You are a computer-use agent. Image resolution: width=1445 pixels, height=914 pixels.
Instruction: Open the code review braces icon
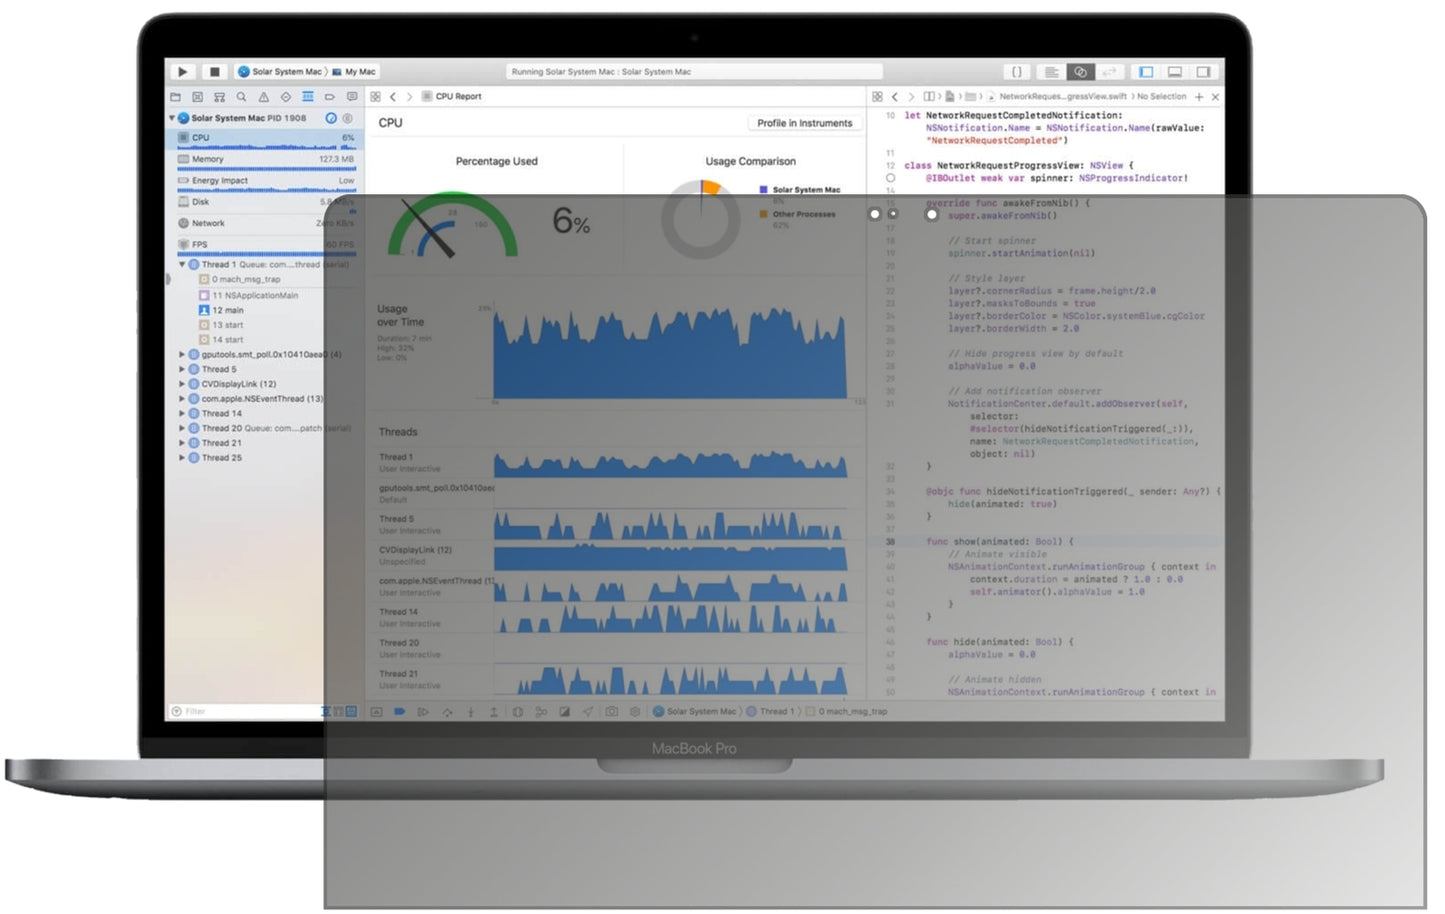click(x=1016, y=72)
